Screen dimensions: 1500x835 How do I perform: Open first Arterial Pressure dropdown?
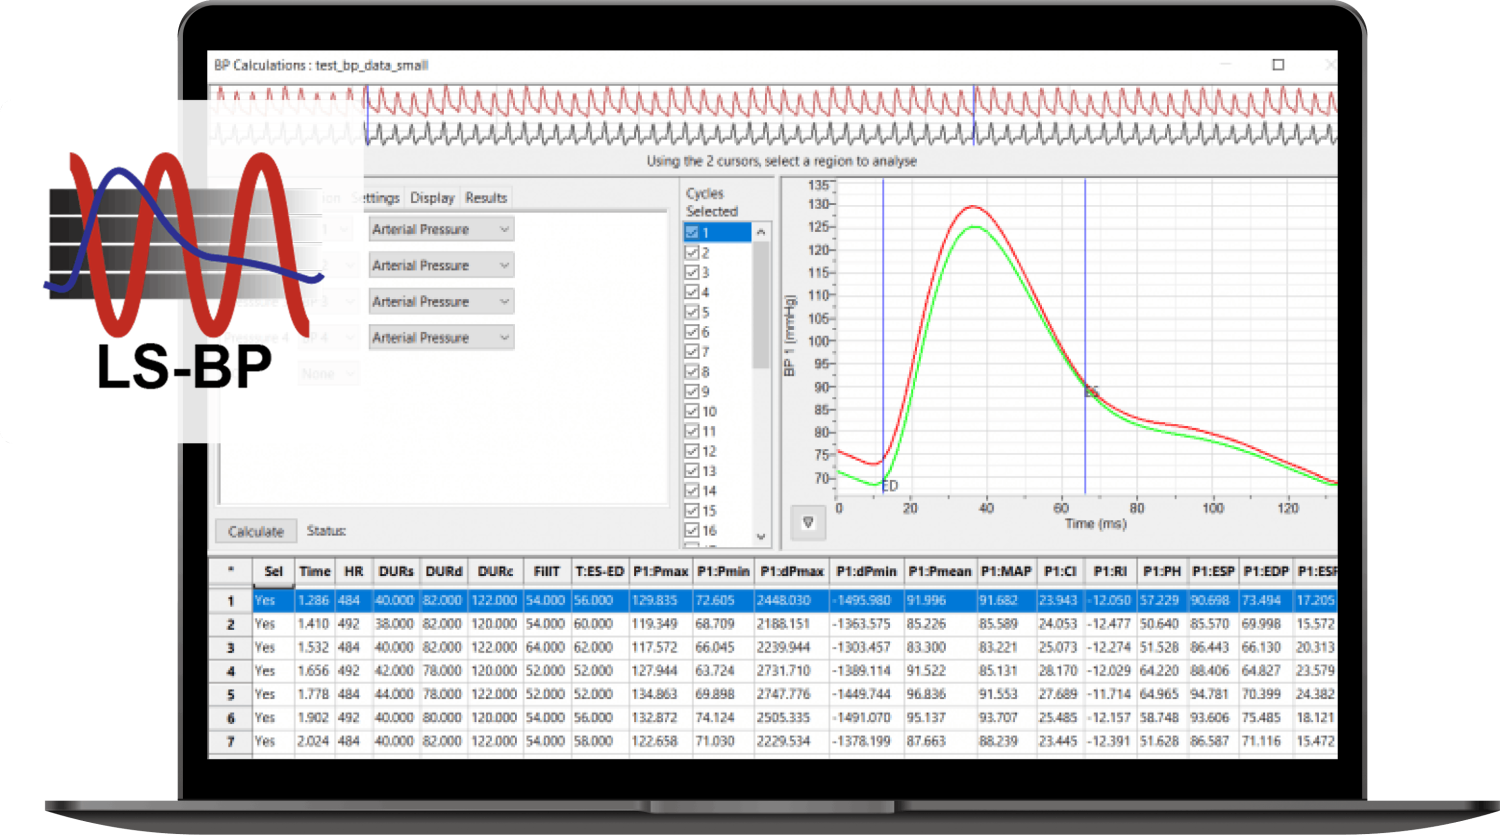pos(441,229)
